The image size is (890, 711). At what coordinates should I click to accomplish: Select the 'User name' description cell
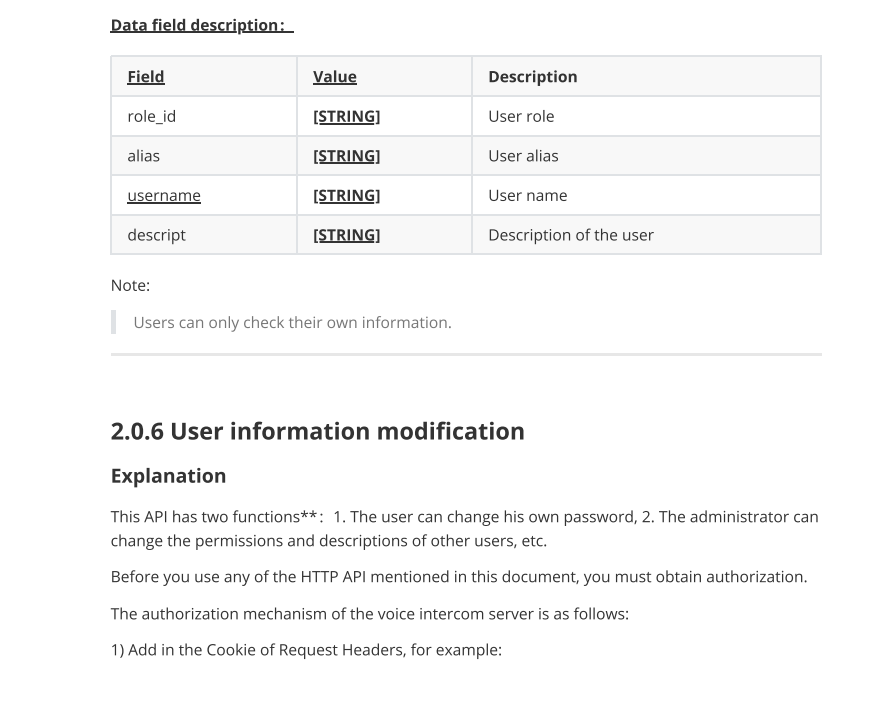646,196
